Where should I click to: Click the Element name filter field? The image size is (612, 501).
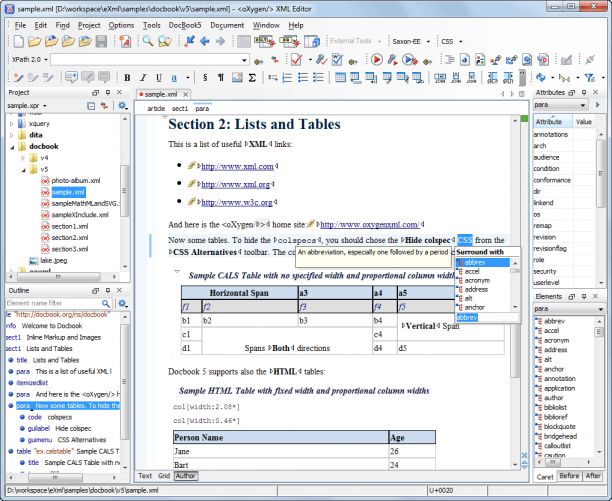point(53,303)
